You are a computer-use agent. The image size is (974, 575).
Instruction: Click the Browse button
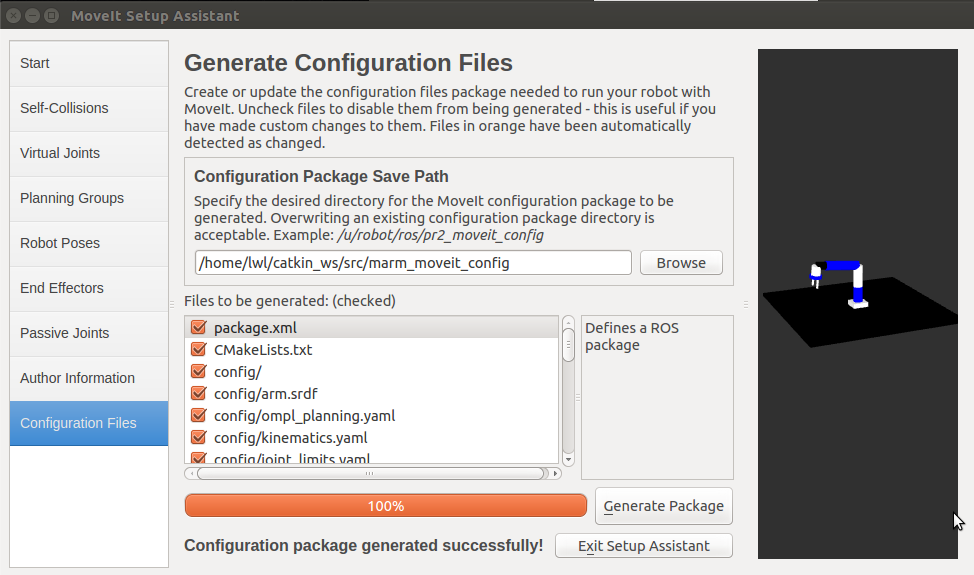pyautogui.click(x=680, y=263)
